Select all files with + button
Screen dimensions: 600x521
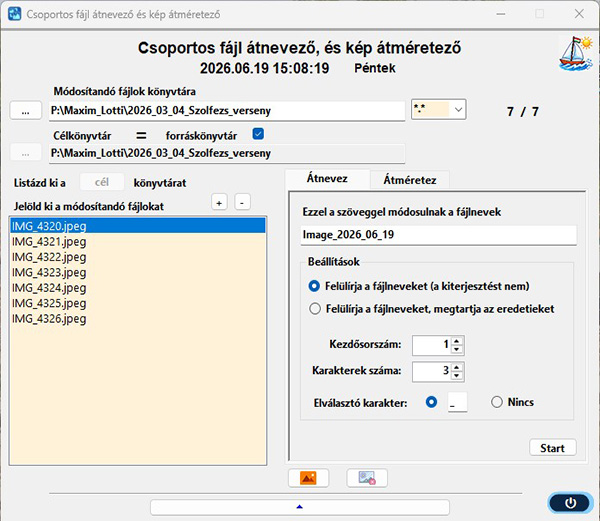pos(219,203)
